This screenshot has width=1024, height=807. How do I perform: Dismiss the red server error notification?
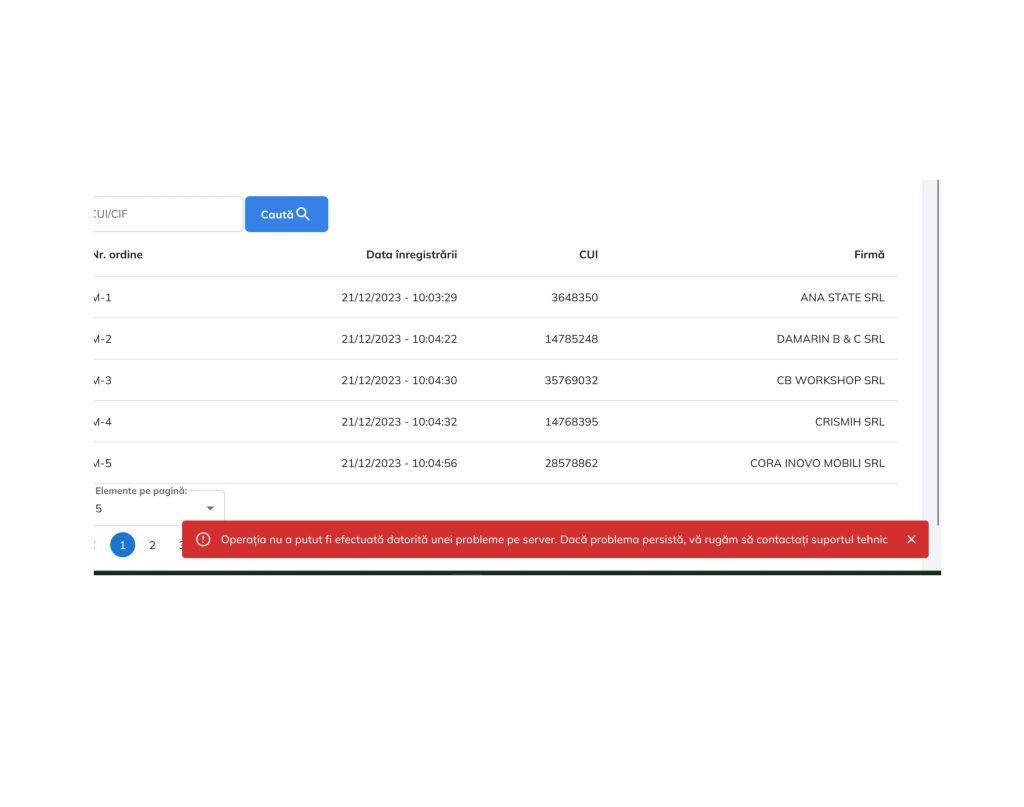(911, 539)
